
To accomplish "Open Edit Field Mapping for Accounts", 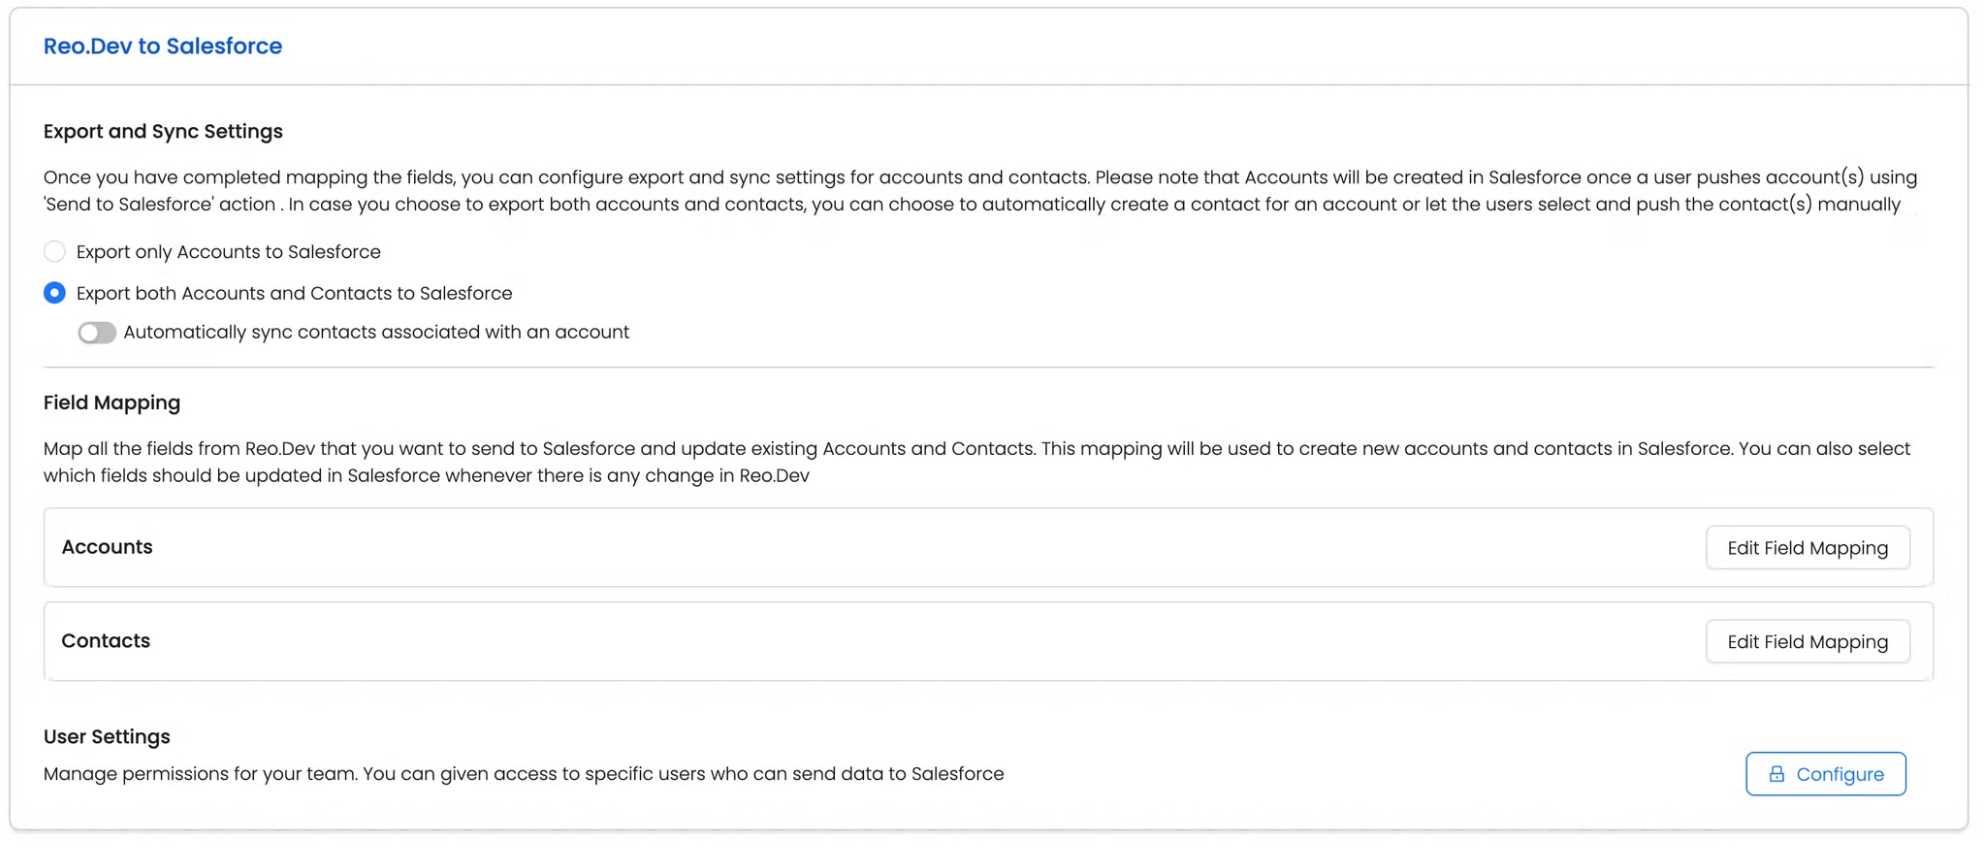I will 1807,548.
